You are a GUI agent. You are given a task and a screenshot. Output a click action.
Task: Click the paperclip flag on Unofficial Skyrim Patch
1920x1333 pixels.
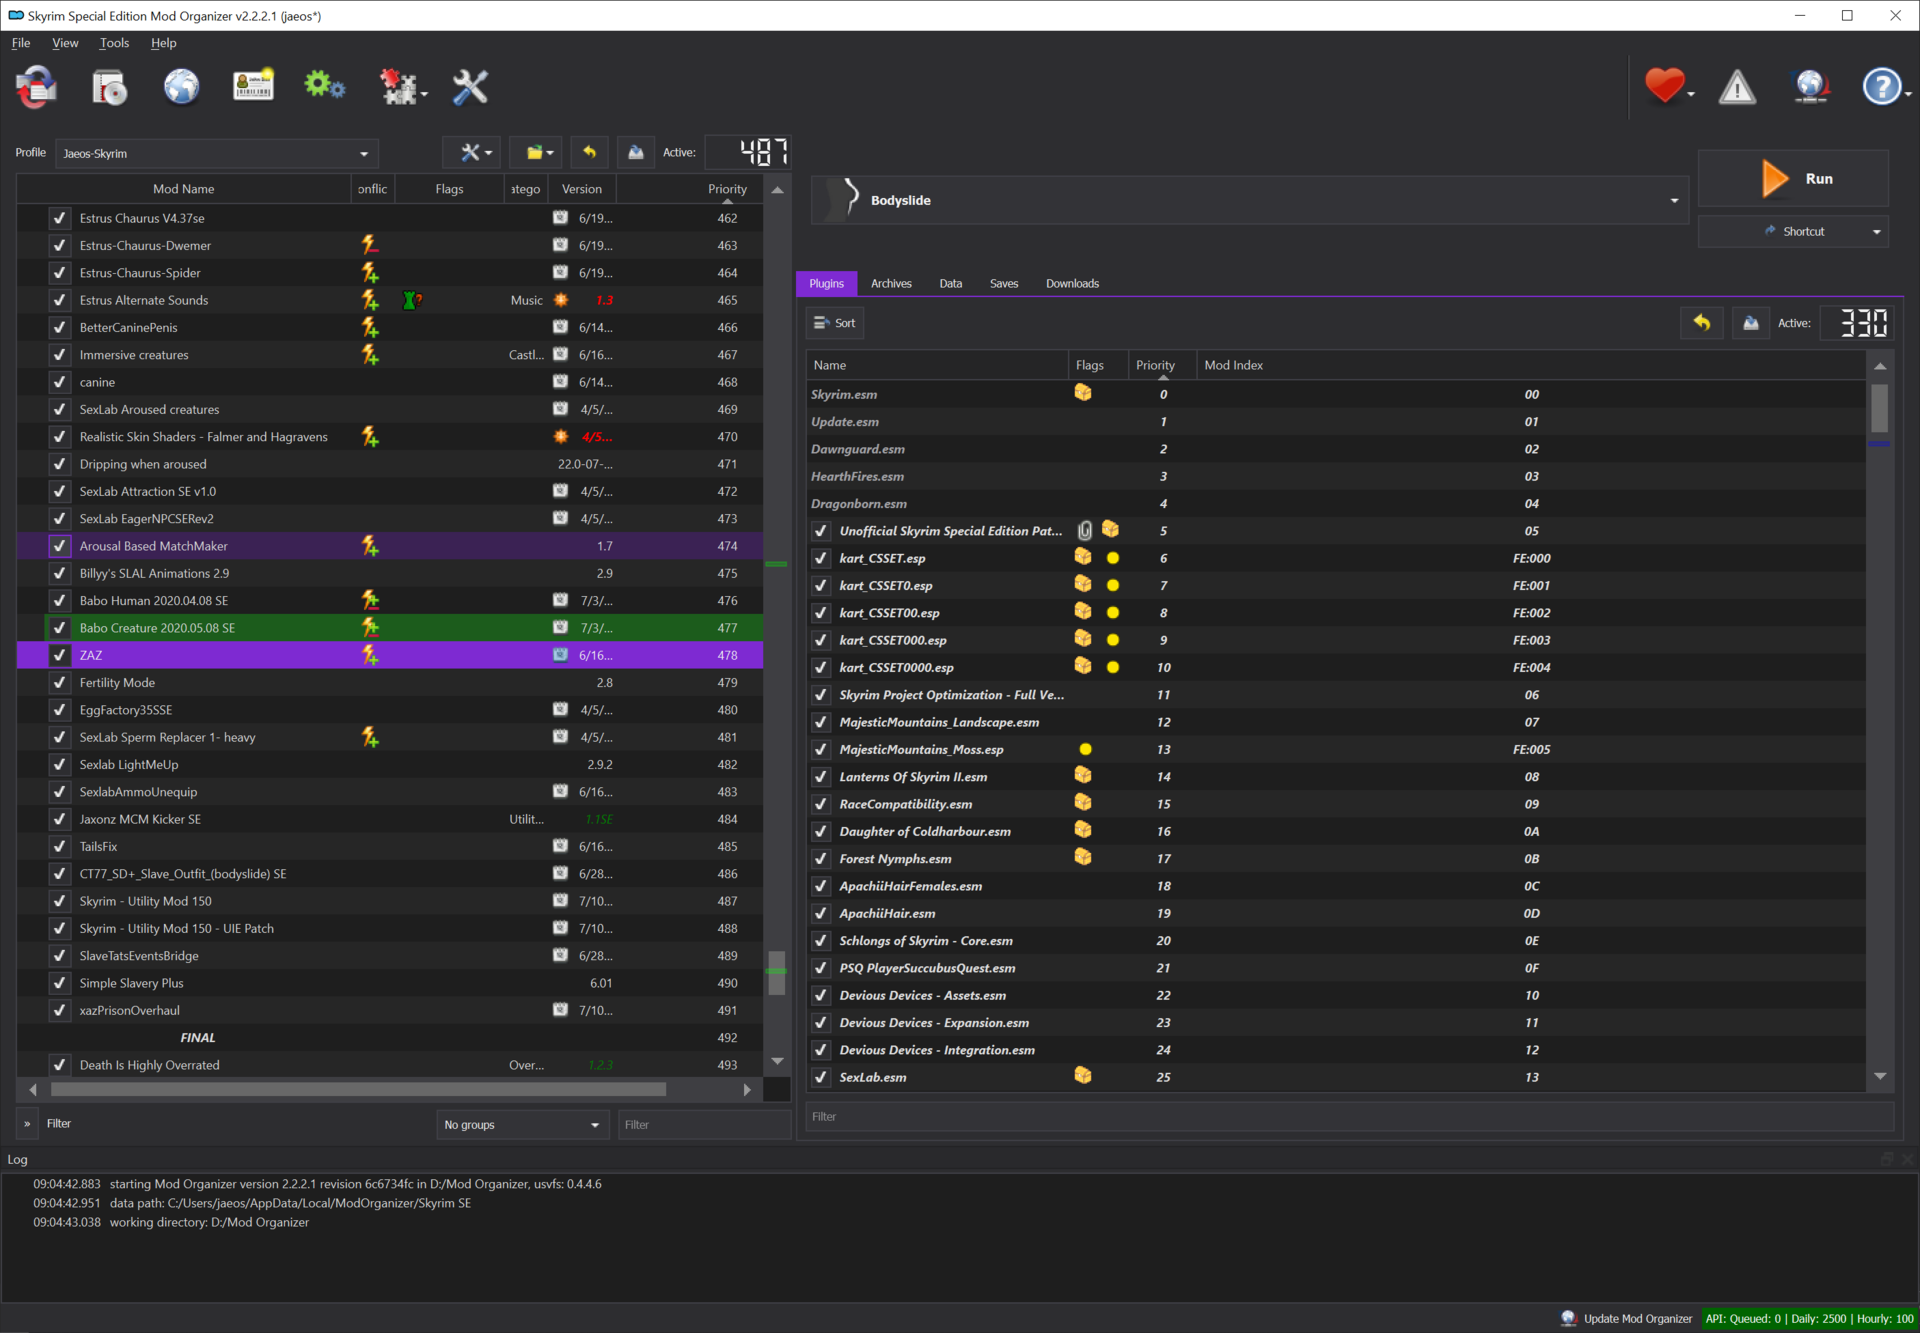[1084, 530]
